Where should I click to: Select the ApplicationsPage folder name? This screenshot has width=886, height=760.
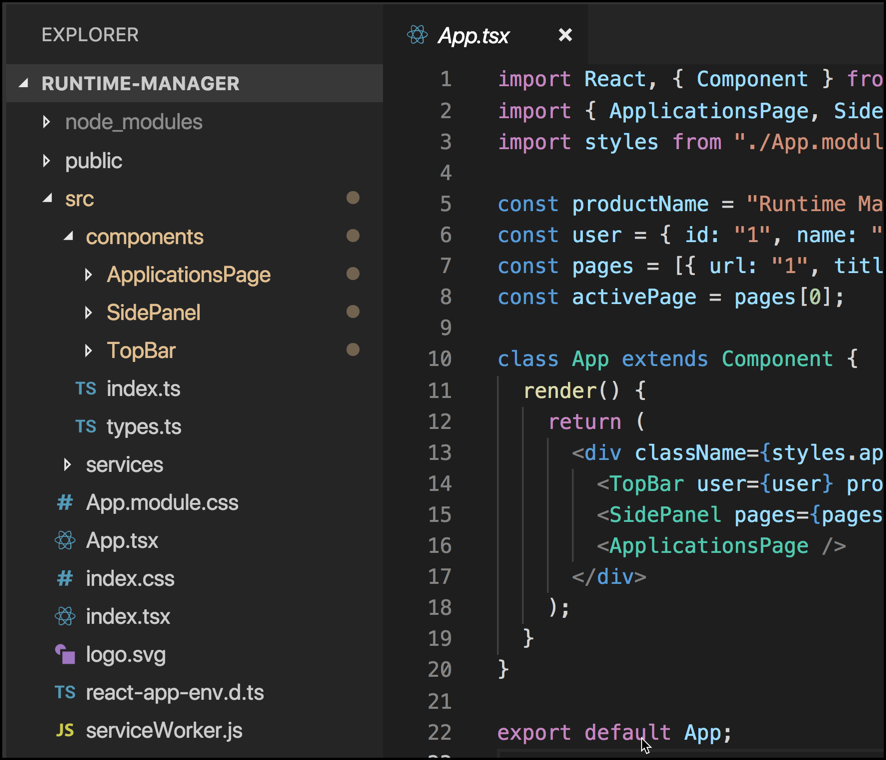pyautogui.click(x=189, y=275)
